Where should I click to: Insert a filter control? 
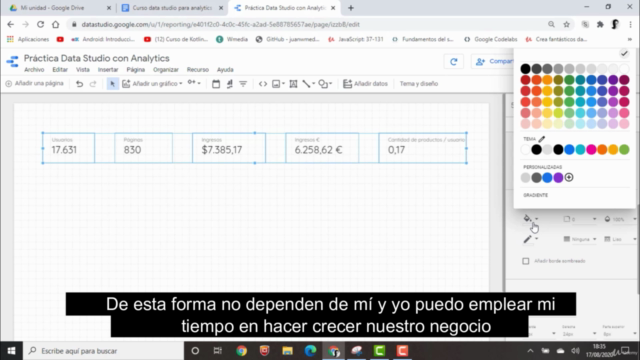[243, 84]
